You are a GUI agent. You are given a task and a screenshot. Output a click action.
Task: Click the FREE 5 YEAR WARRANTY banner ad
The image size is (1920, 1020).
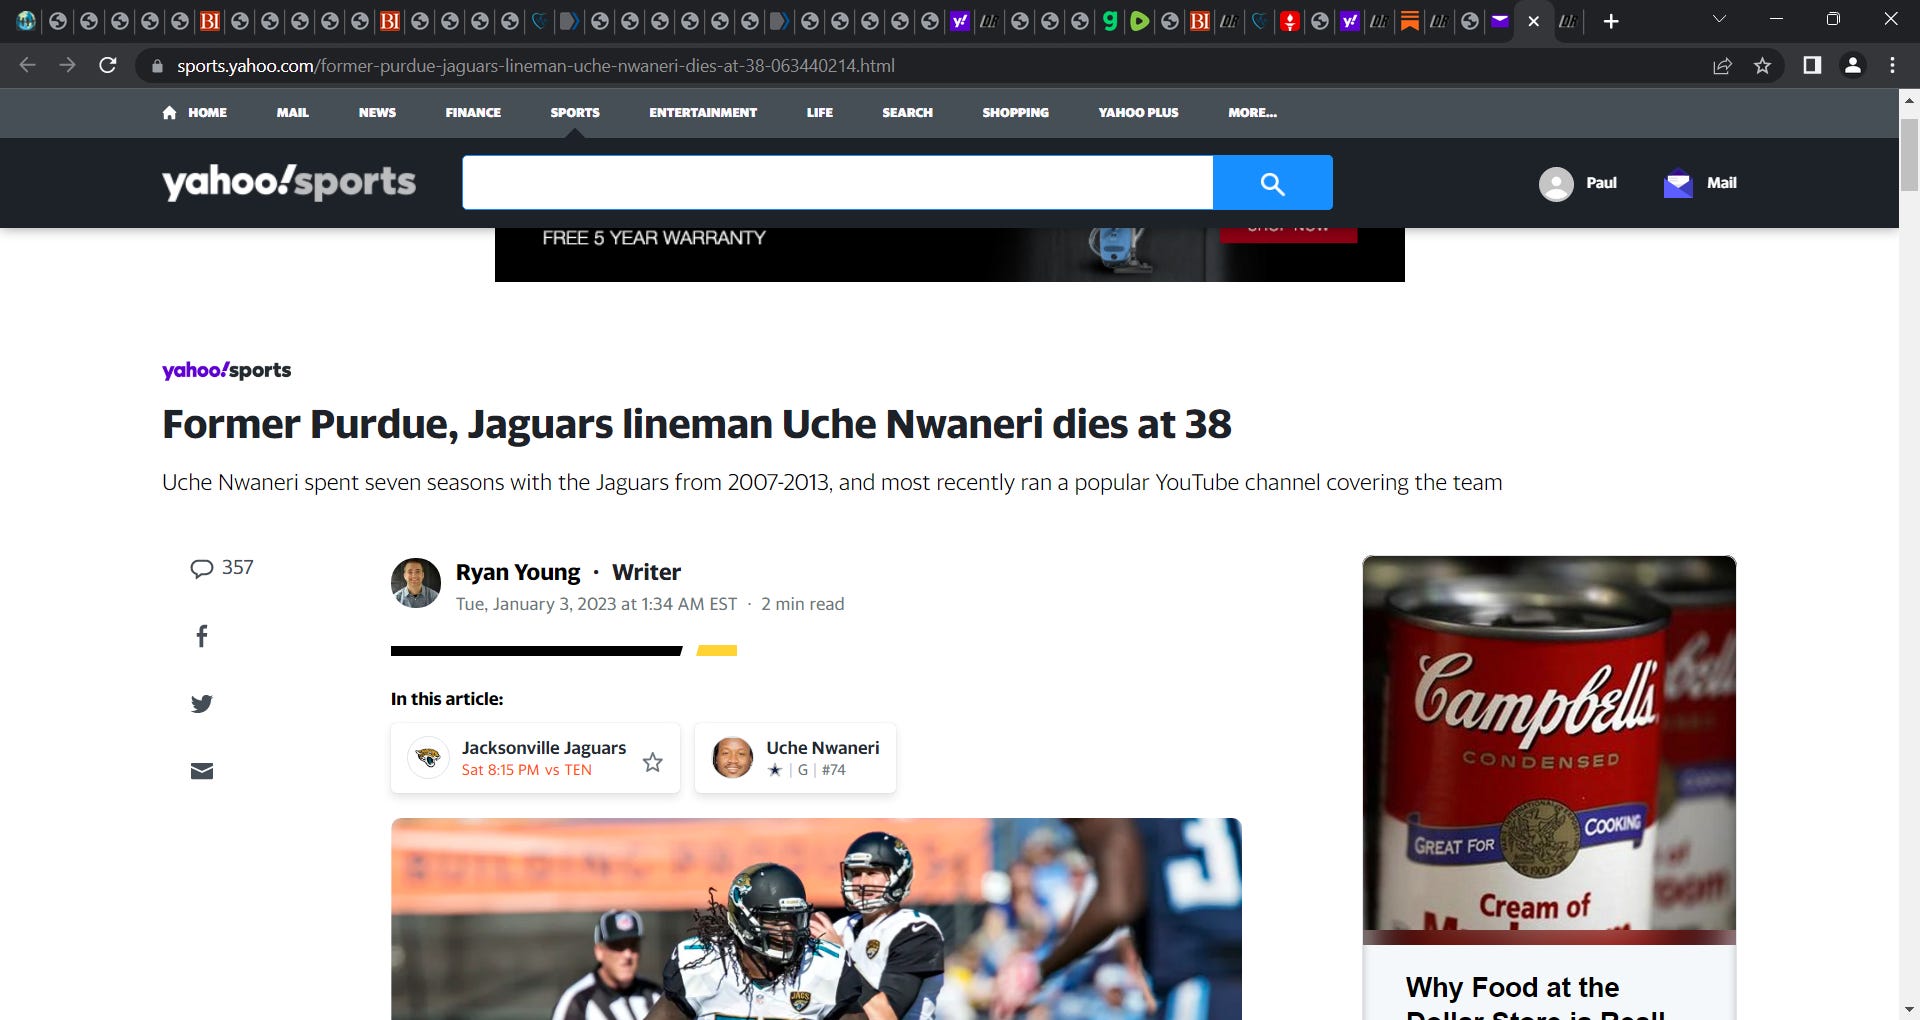pyautogui.click(x=949, y=255)
